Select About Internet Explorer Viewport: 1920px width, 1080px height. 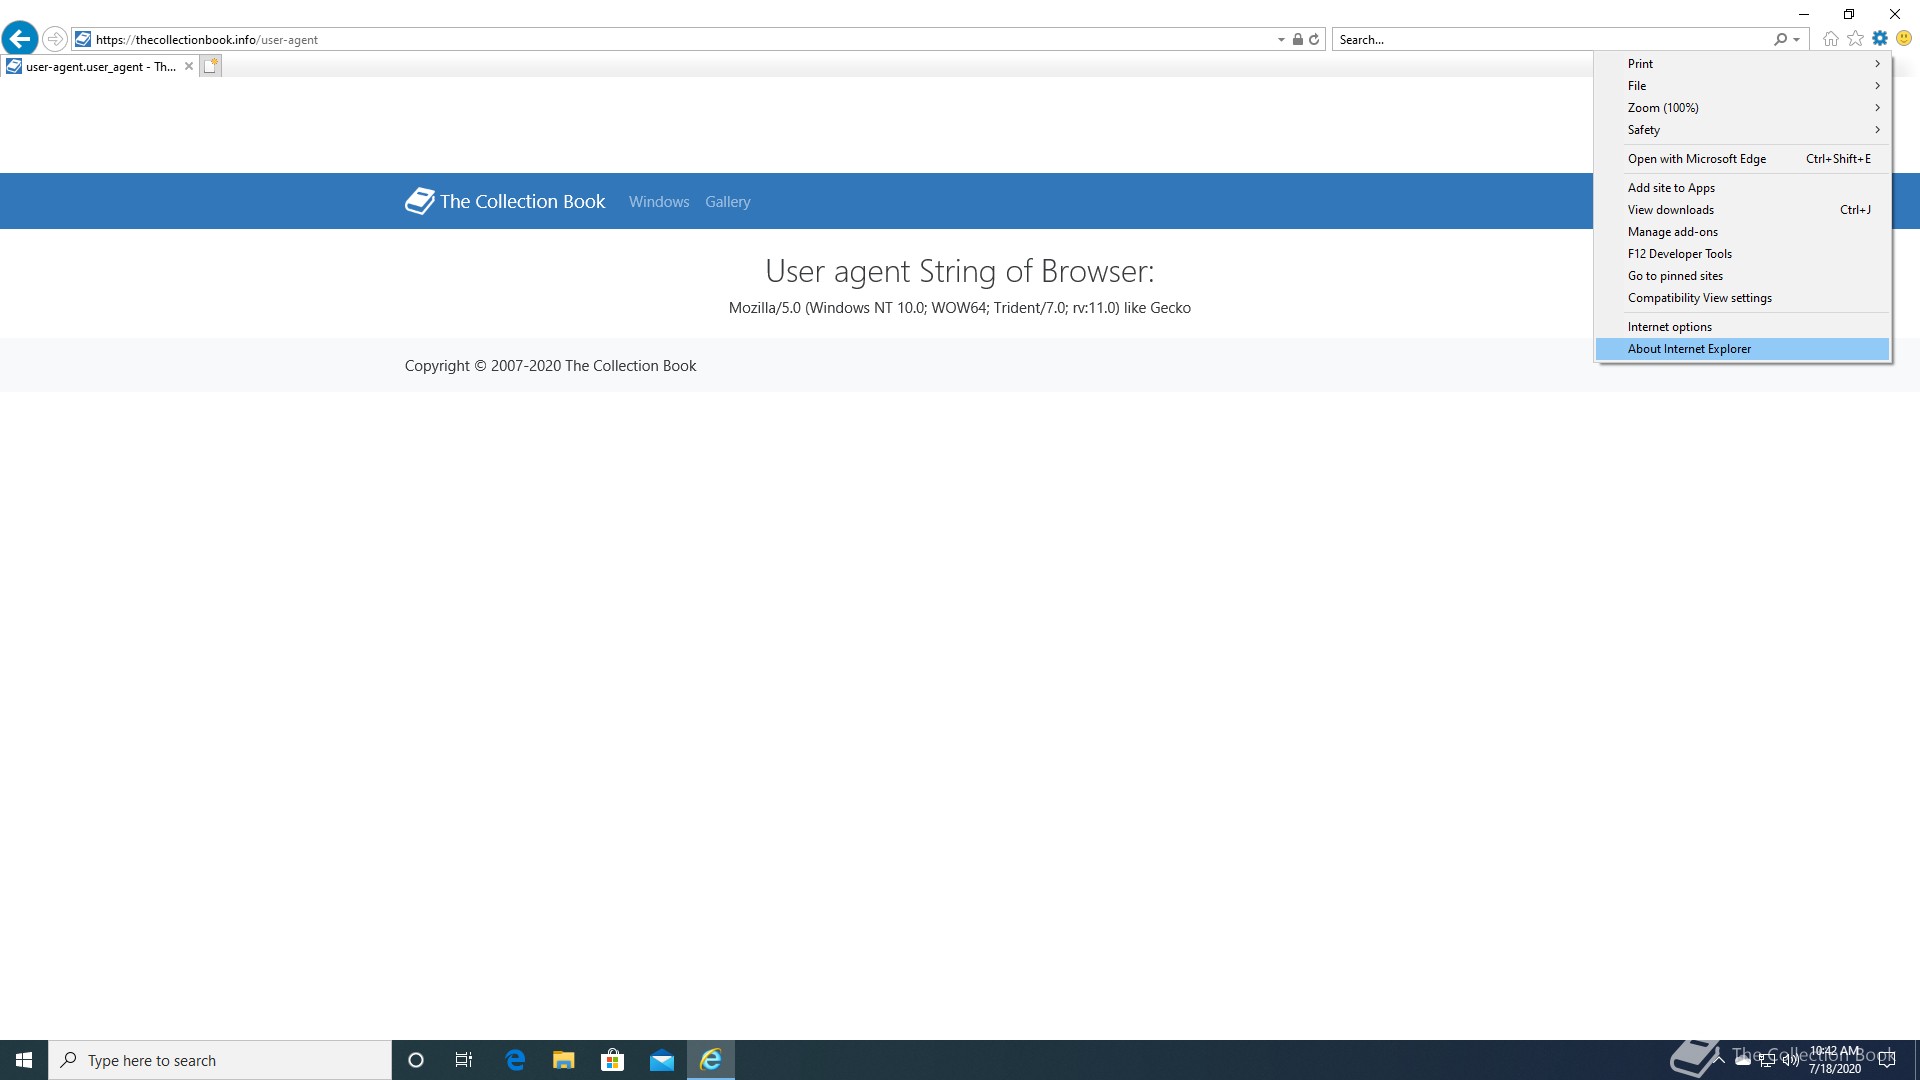tap(1742, 348)
